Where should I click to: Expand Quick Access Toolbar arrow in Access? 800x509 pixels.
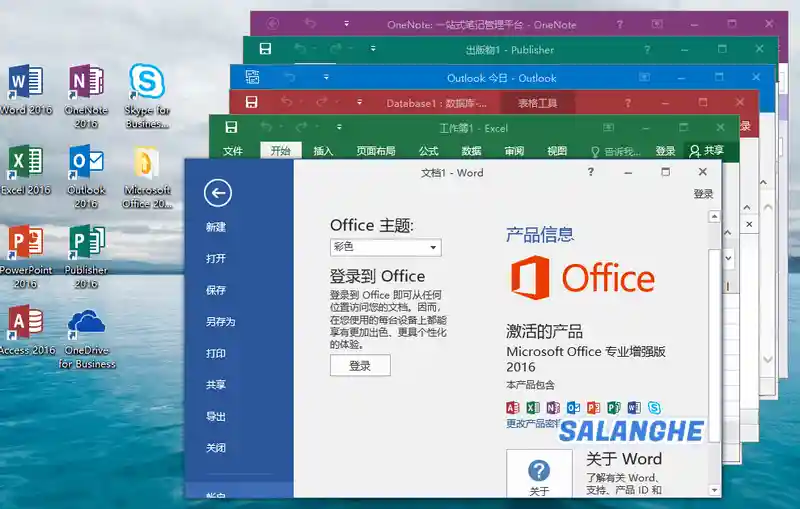pos(360,102)
